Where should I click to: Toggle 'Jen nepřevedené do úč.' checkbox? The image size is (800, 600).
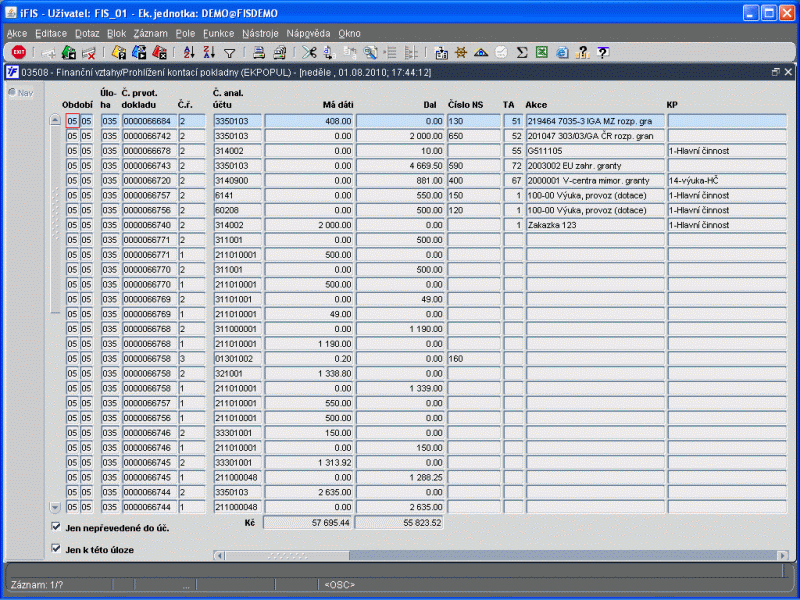tap(56, 527)
